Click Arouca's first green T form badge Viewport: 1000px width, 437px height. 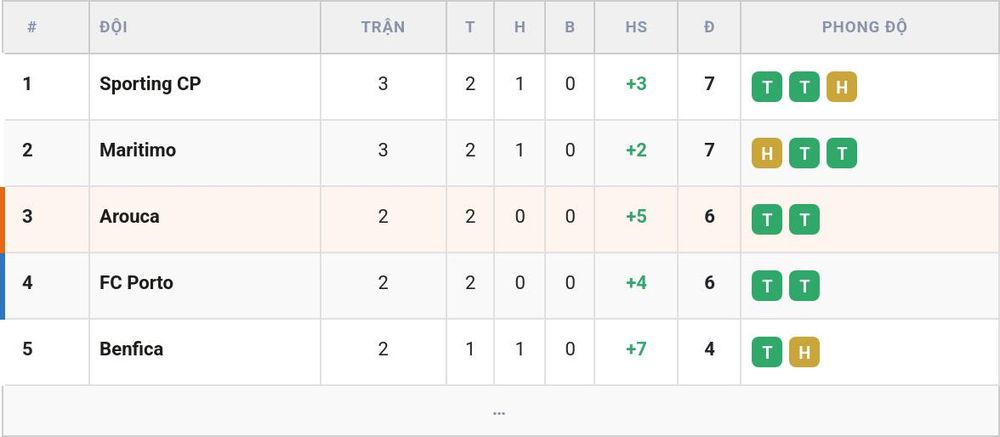pos(767,220)
